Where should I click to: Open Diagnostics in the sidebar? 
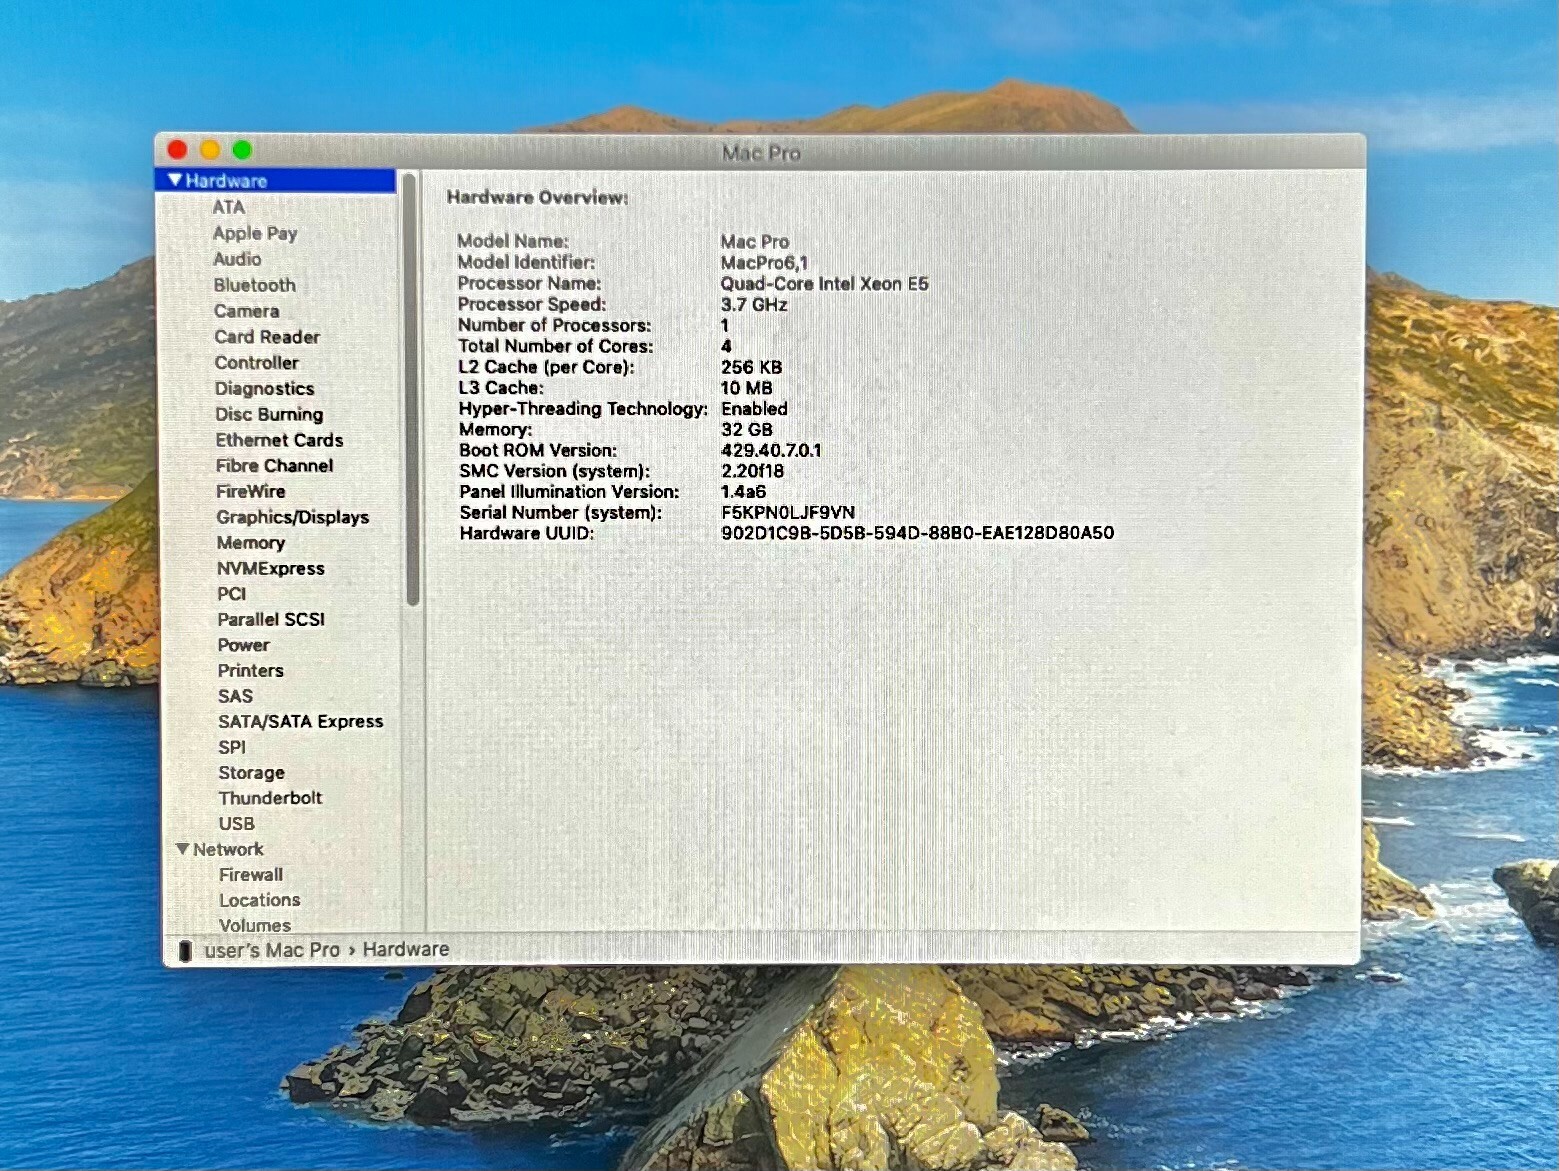(x=264, y=389)
